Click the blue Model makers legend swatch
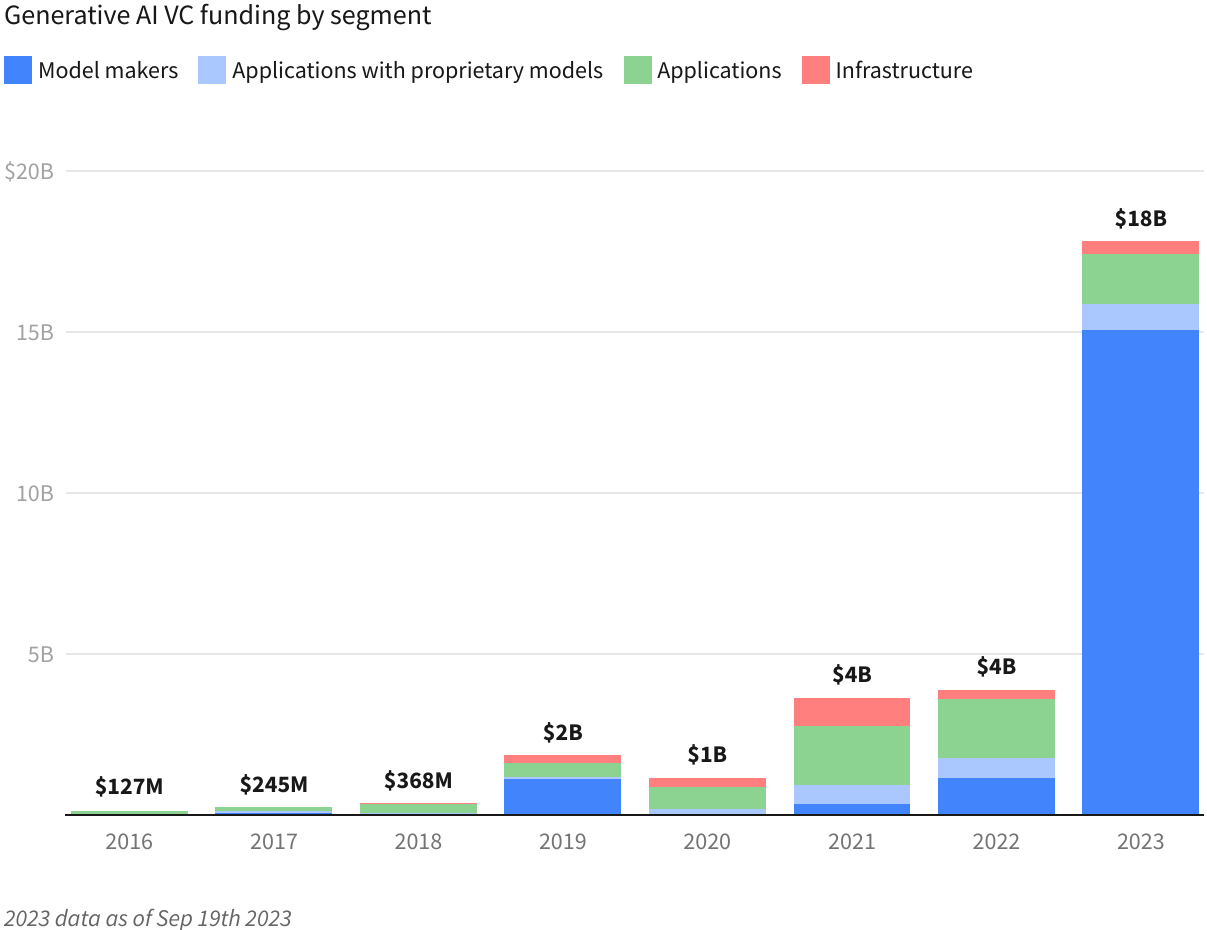Screen dimensions: 1207x930 tap(18, 70)
